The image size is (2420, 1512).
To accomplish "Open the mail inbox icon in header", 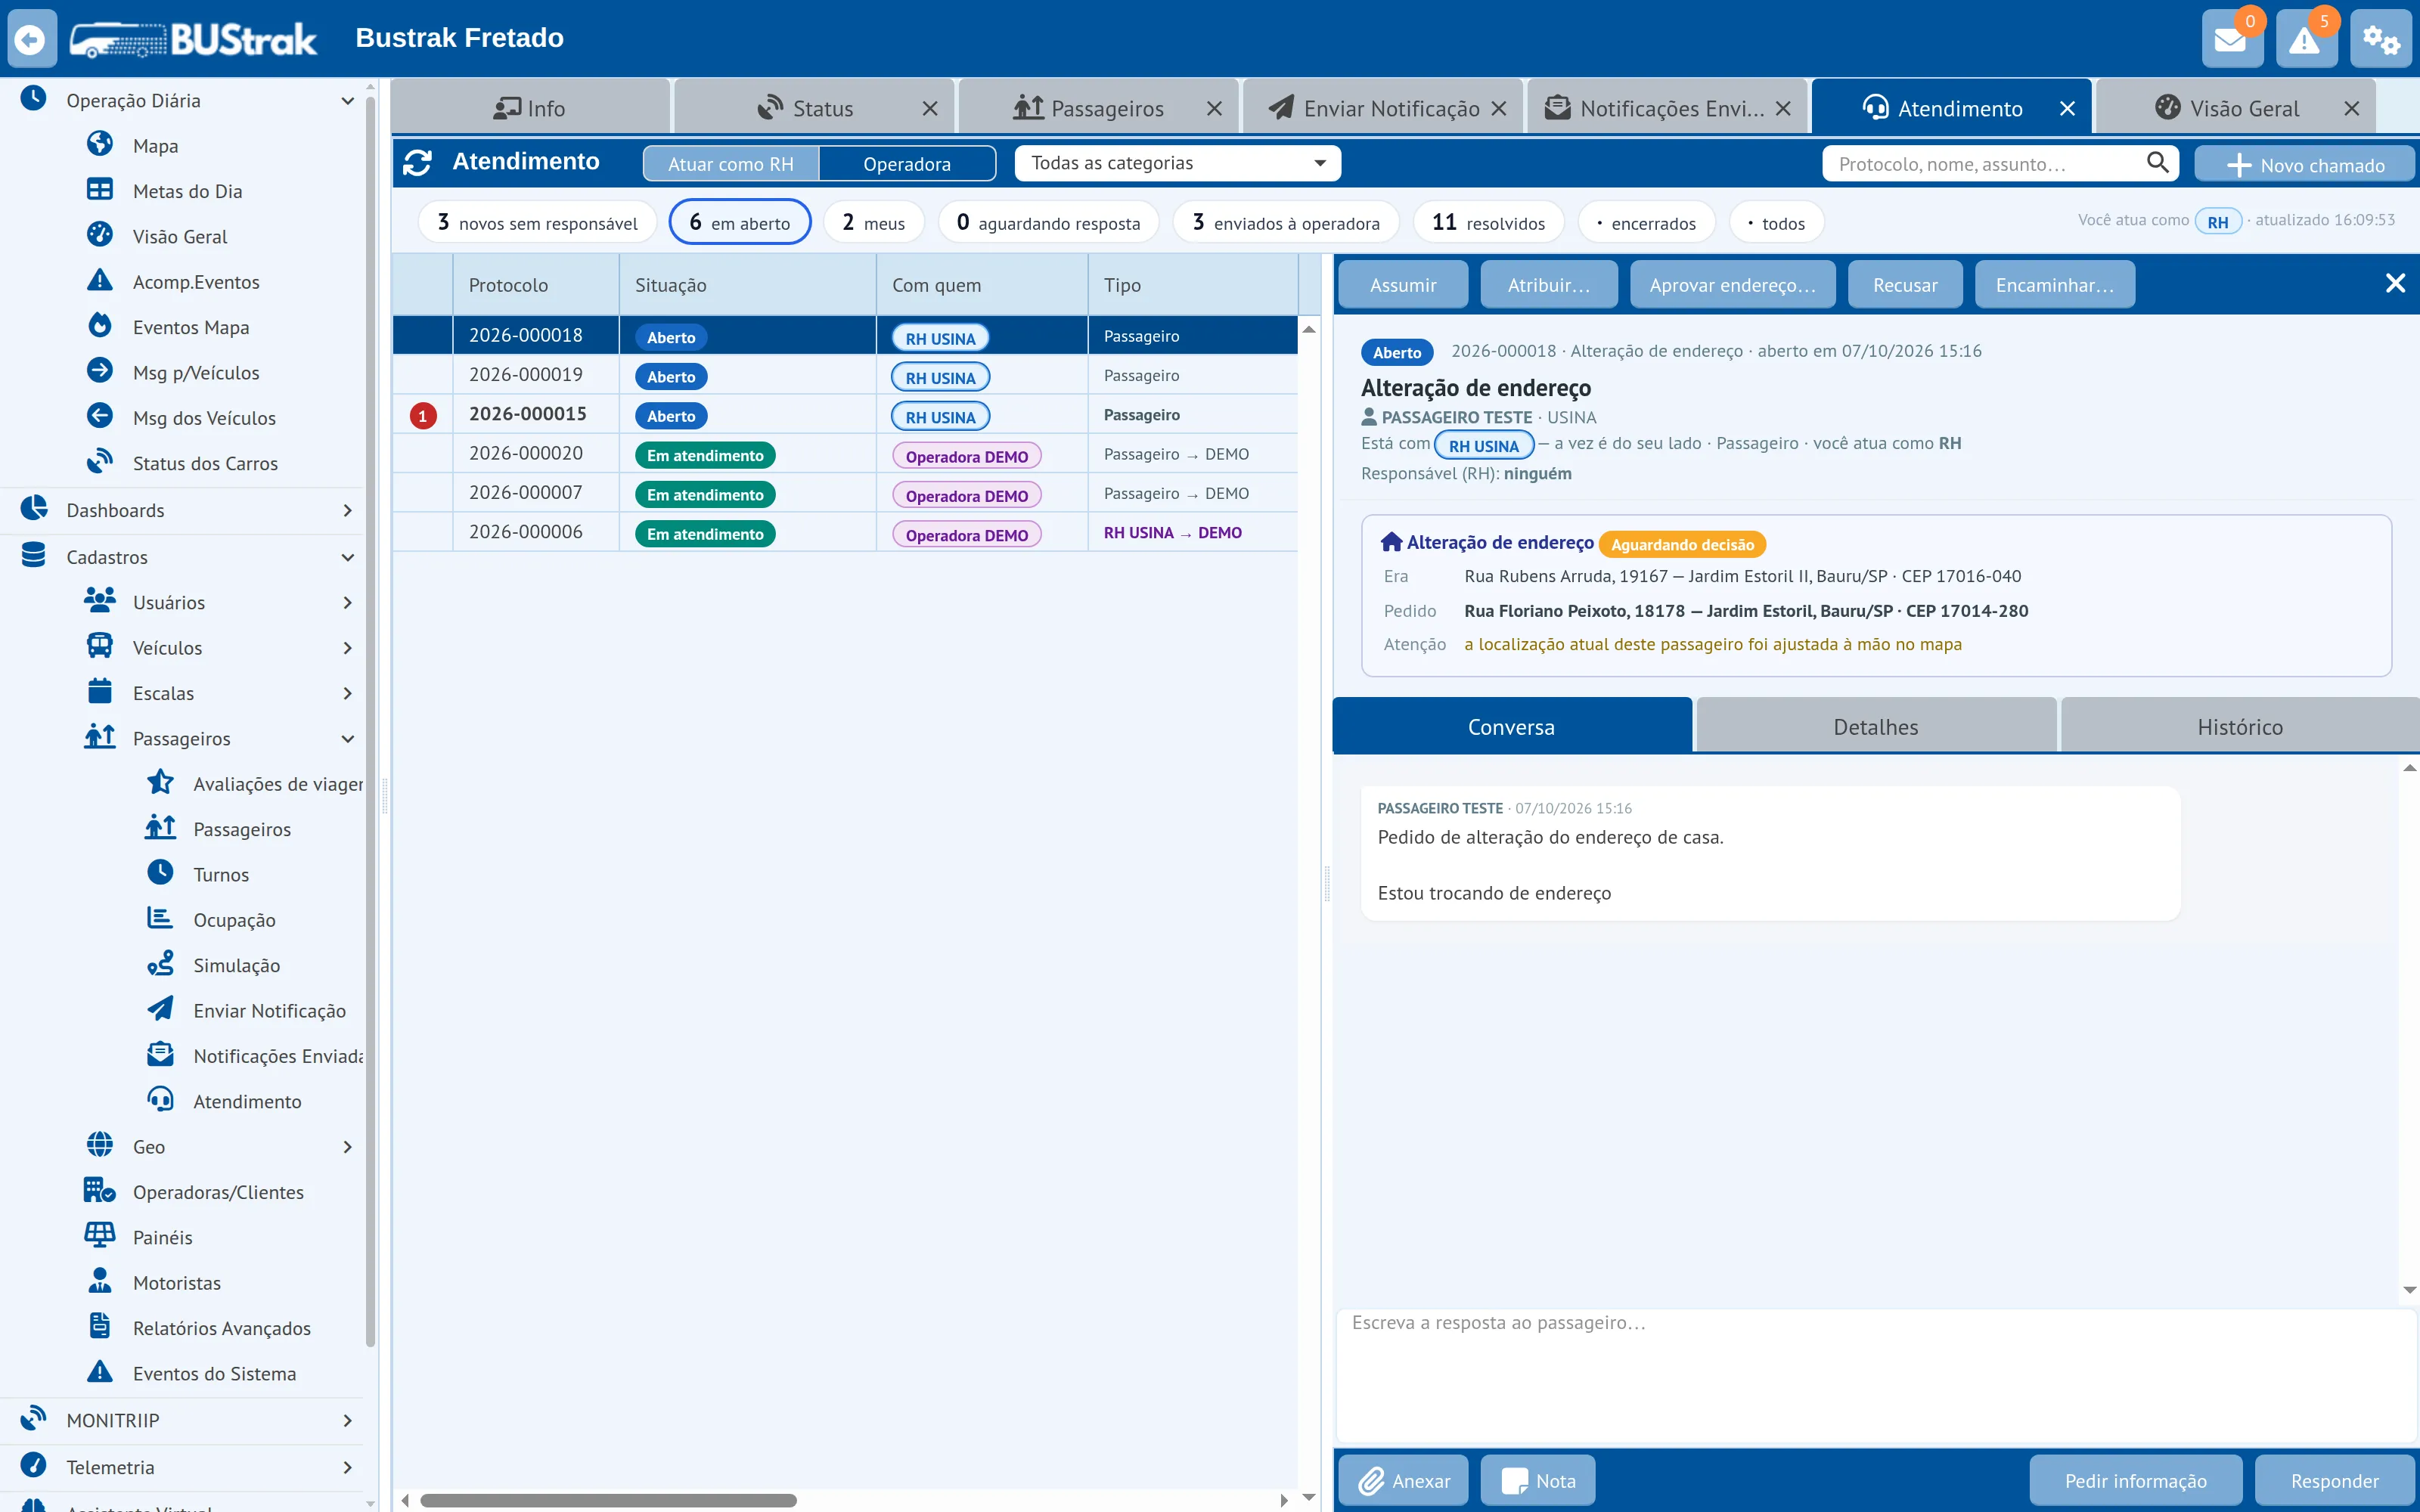I will click(2231, 39).
